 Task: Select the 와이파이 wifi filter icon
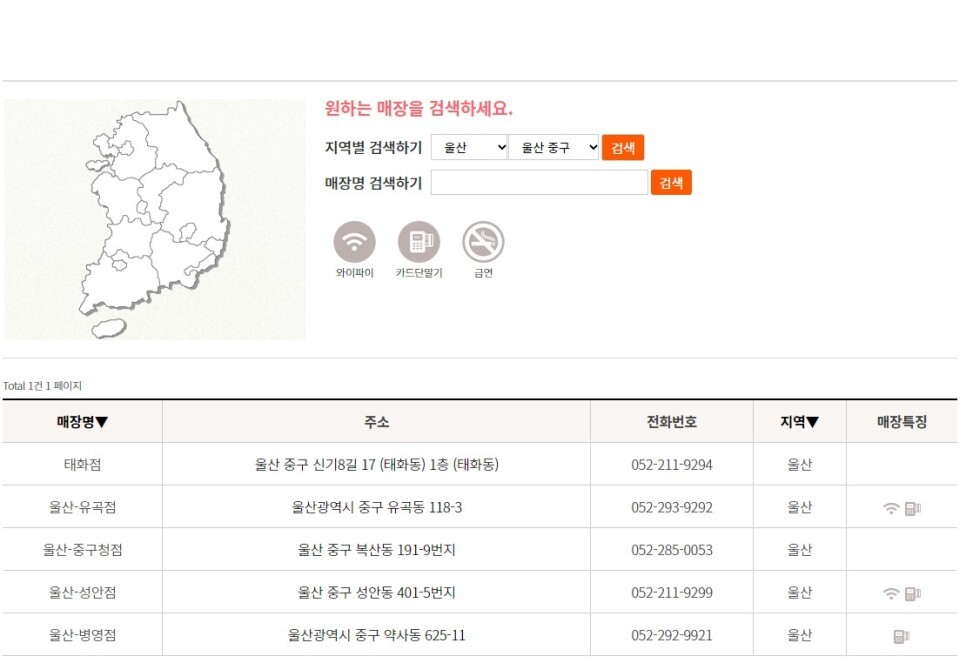coord(354,242)
